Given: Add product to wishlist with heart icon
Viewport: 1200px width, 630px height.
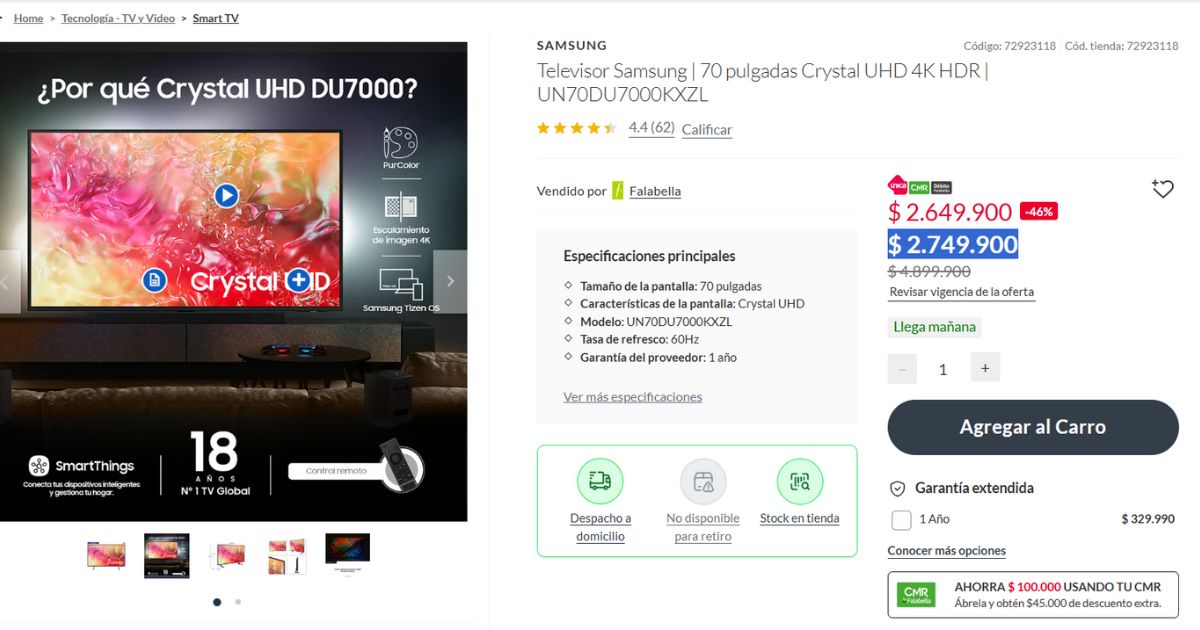Looking at the screenshot, I should pyautogui.click(x=1162, y=189).
